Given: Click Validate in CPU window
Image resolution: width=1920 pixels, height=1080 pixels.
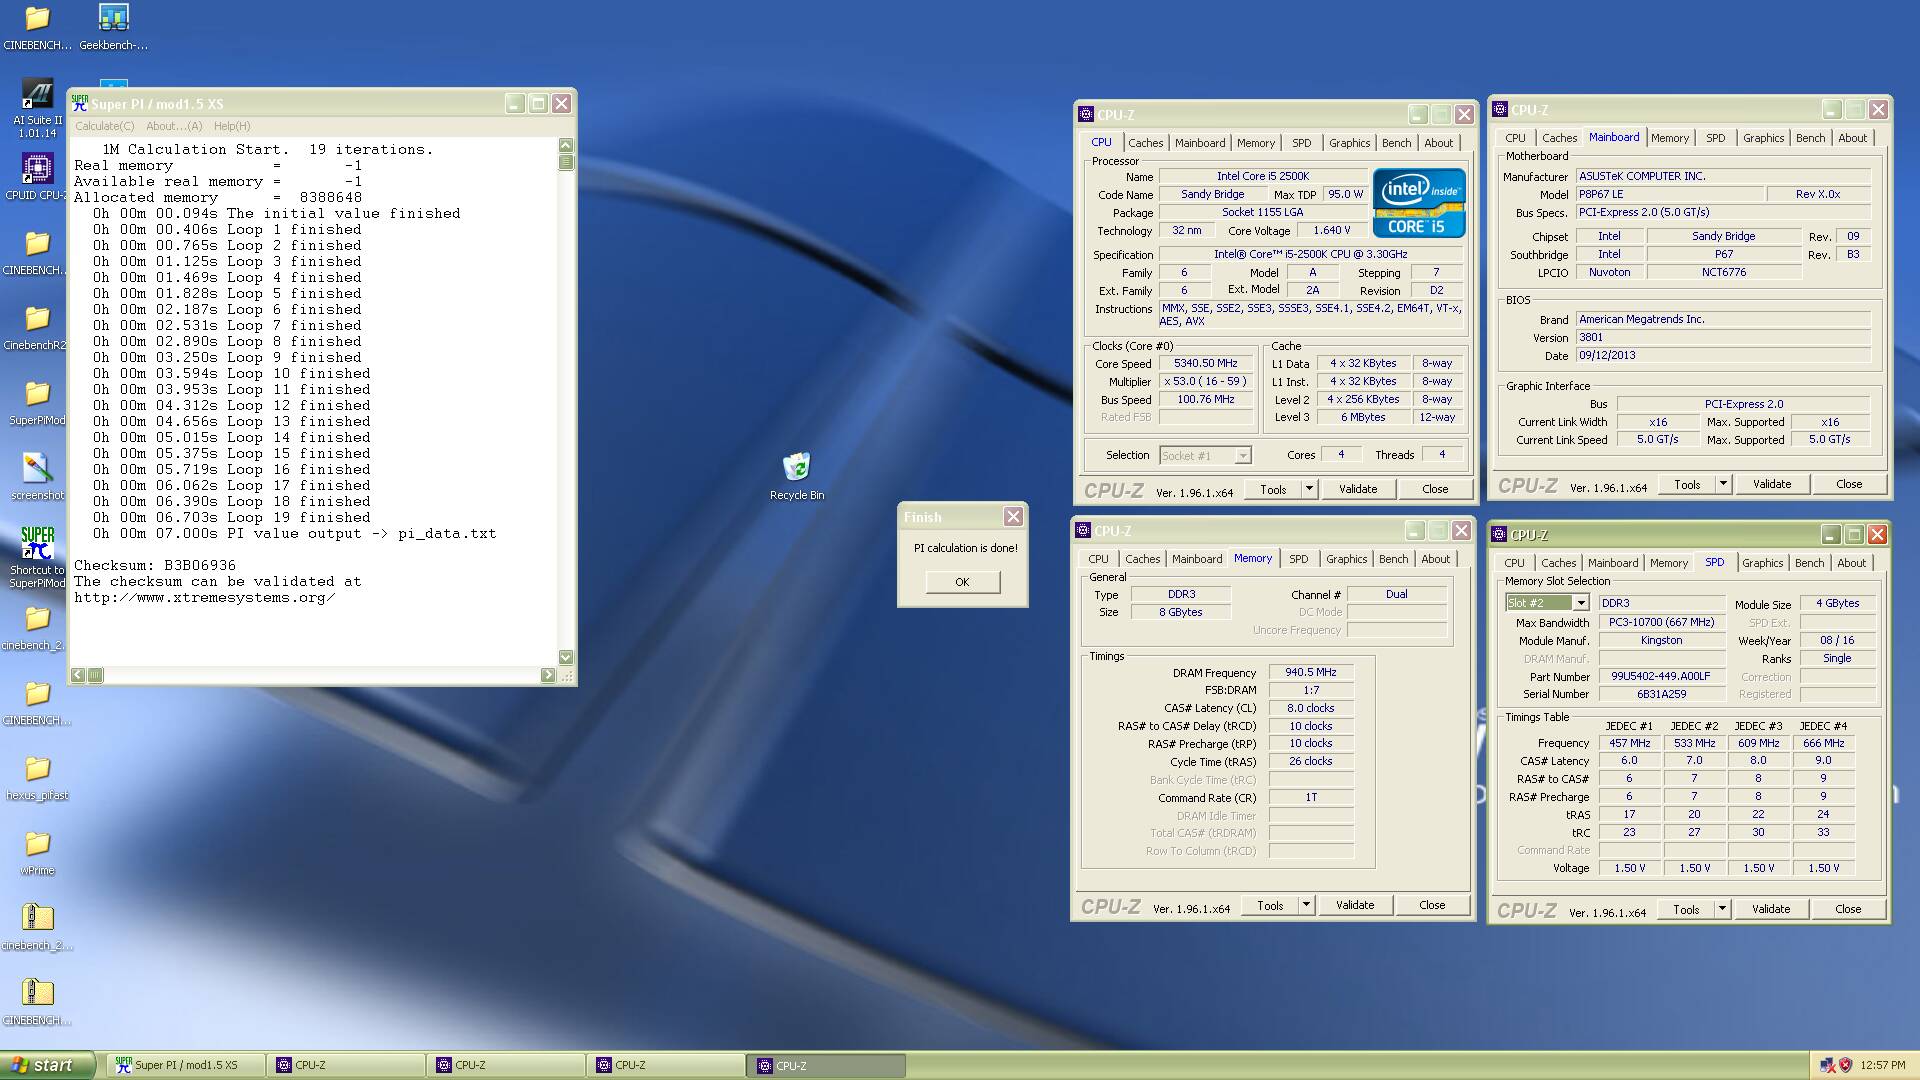Looking at the screenshot, I should (x=1358, y=489).
